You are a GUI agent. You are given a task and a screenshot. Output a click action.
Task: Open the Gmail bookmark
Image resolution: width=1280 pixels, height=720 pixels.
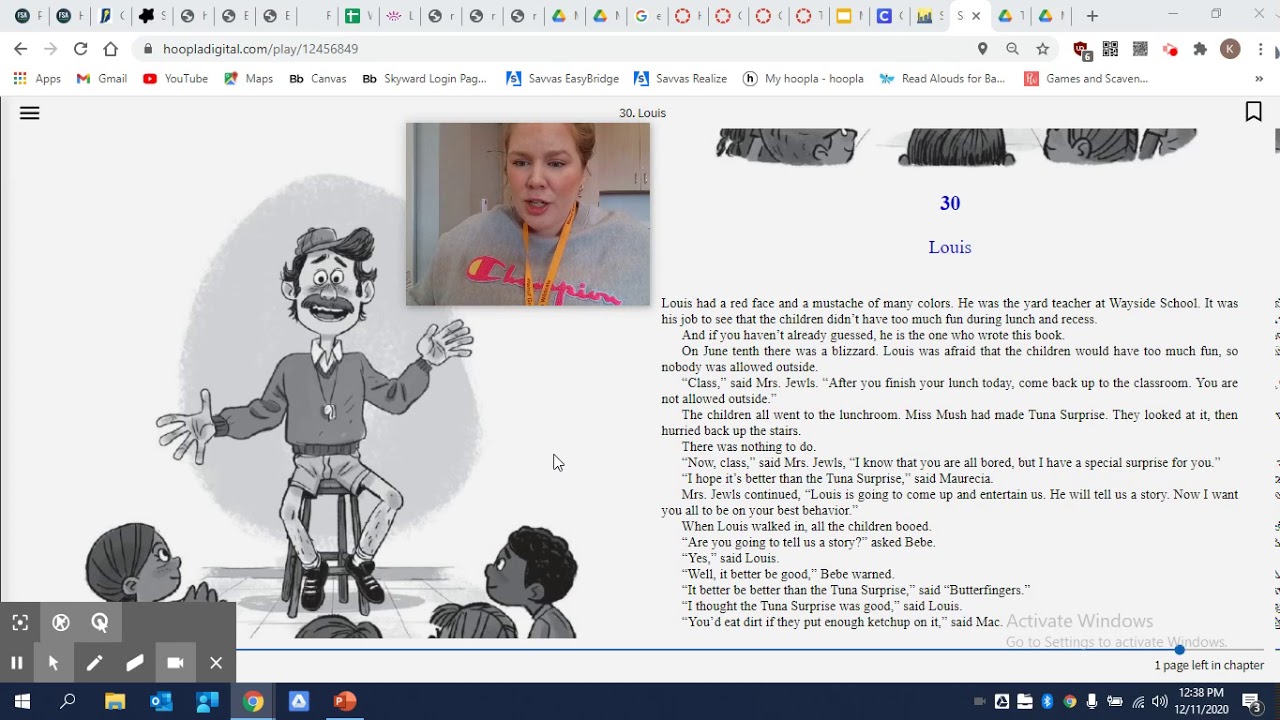[x=102, y=79]
